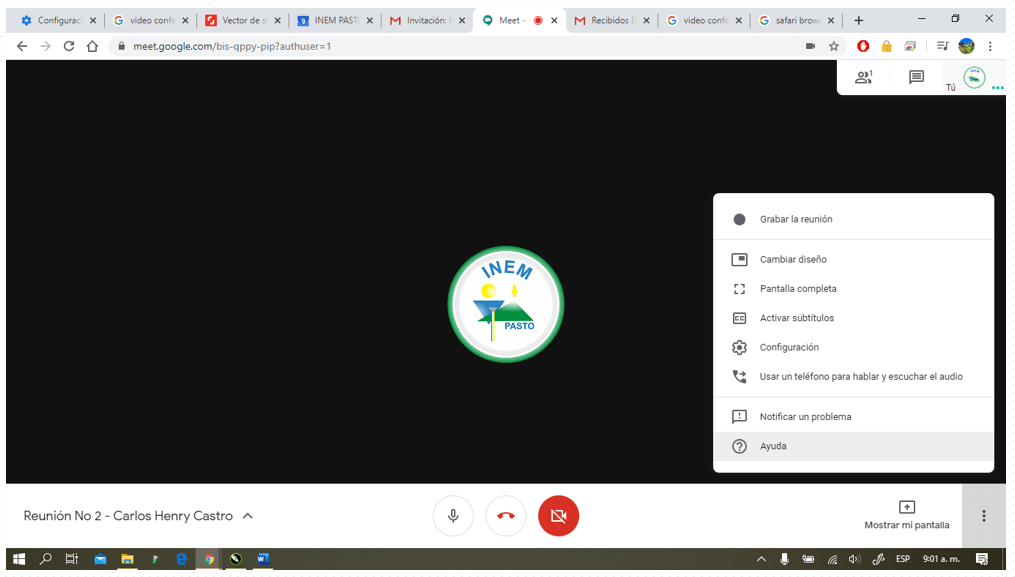The height and width of the screenshot is (577, 1015).
Task: Open the notification center icon
Action: [x=982, y=559]
